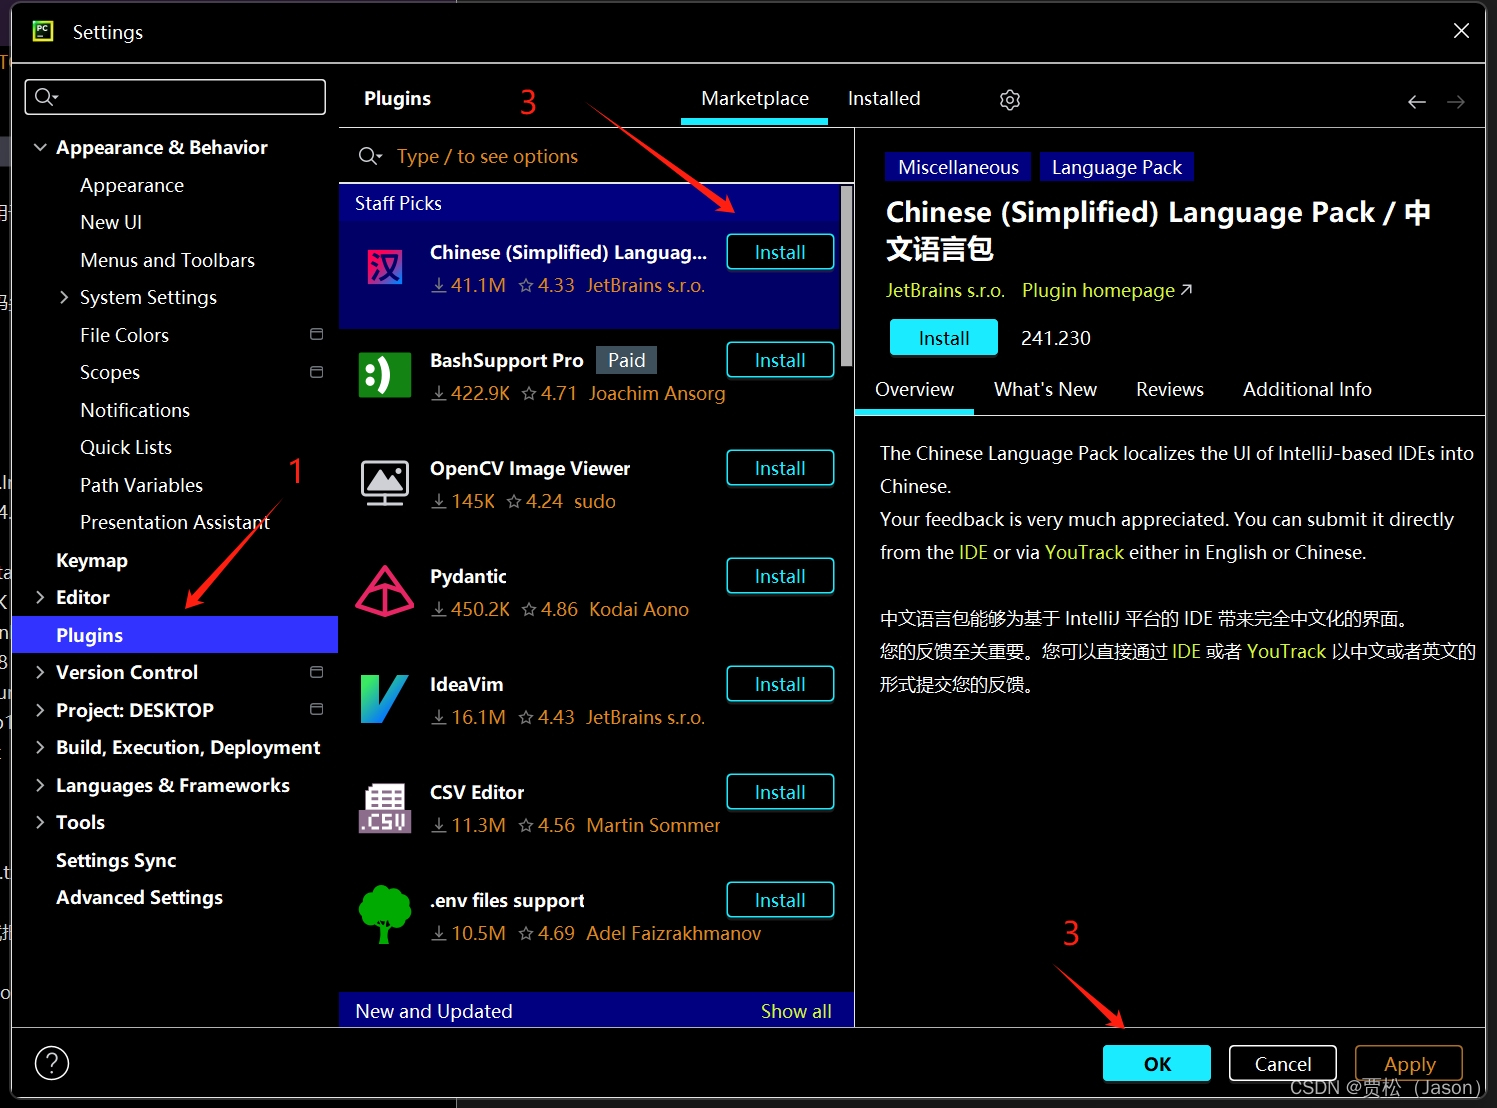The image size is (1497, 1108).
Task: Go back with the left arrow
Action: [x=1417, y=102]
